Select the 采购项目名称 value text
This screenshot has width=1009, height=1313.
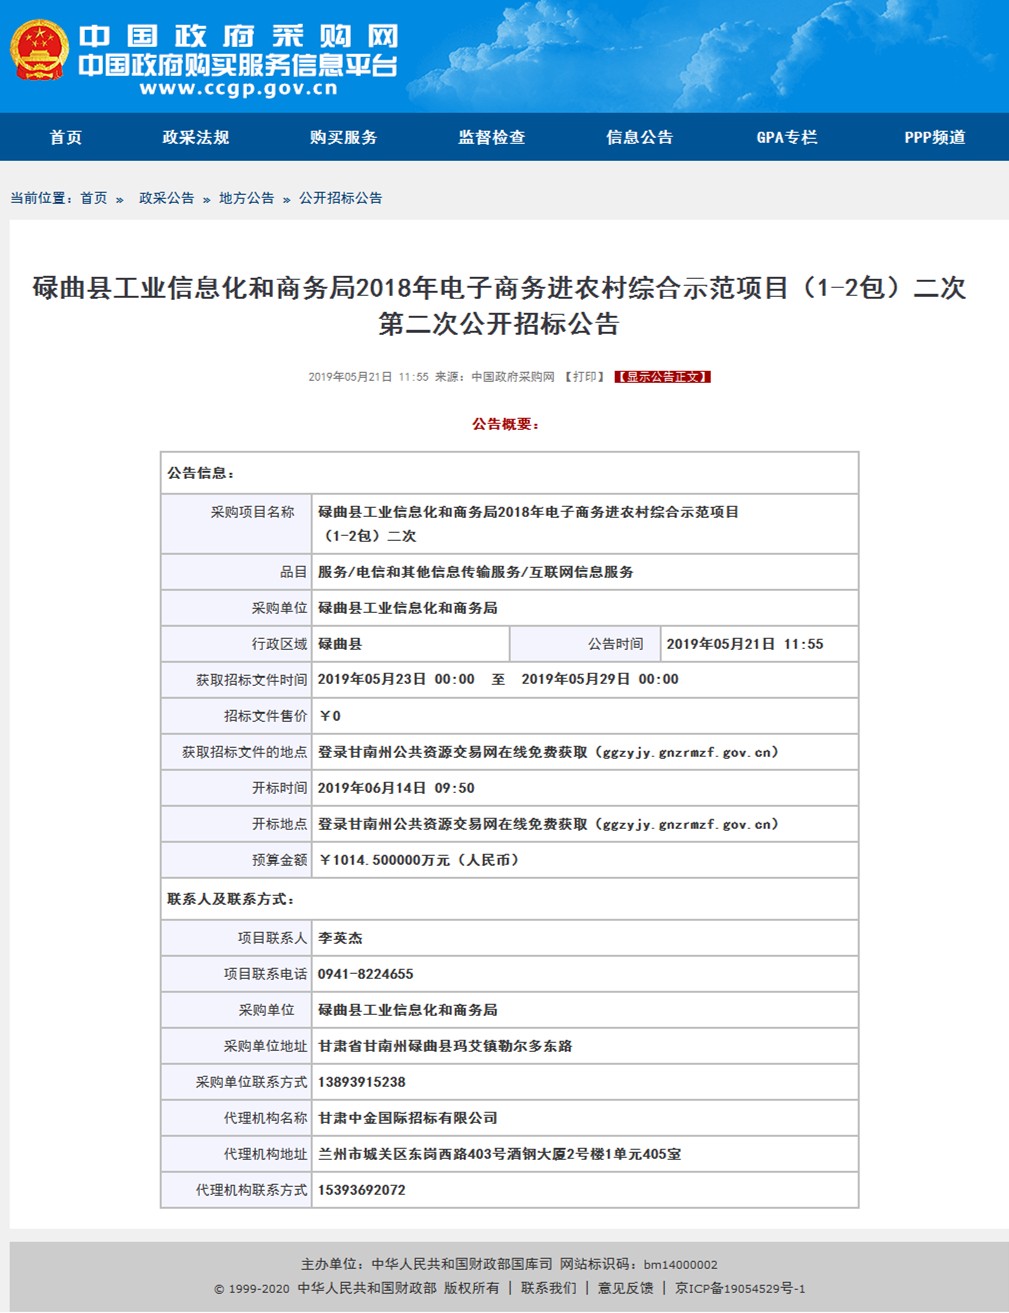528,523
